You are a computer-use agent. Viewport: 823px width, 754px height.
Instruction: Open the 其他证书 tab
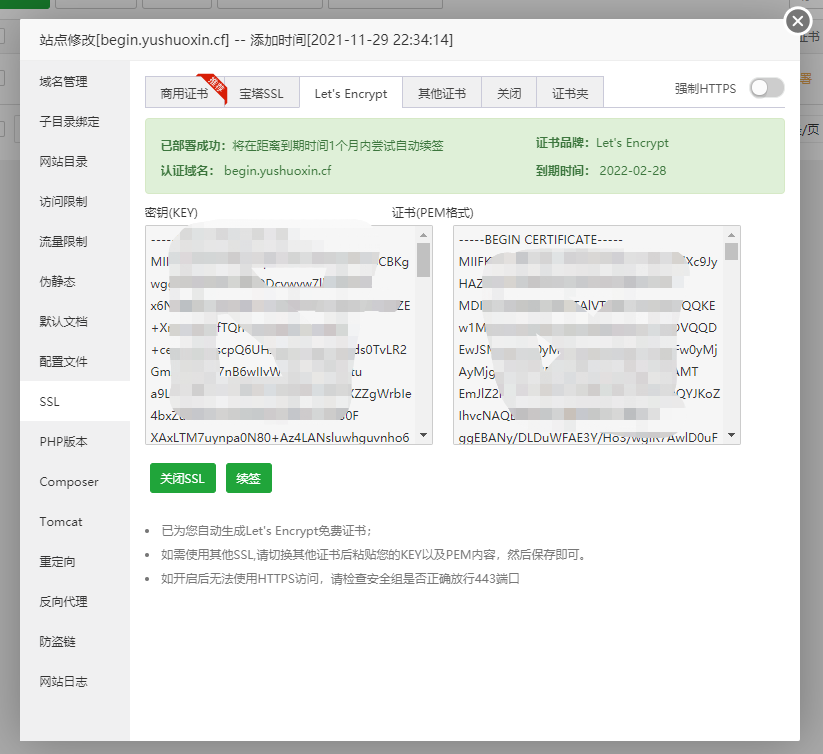[x=441, y=93]
